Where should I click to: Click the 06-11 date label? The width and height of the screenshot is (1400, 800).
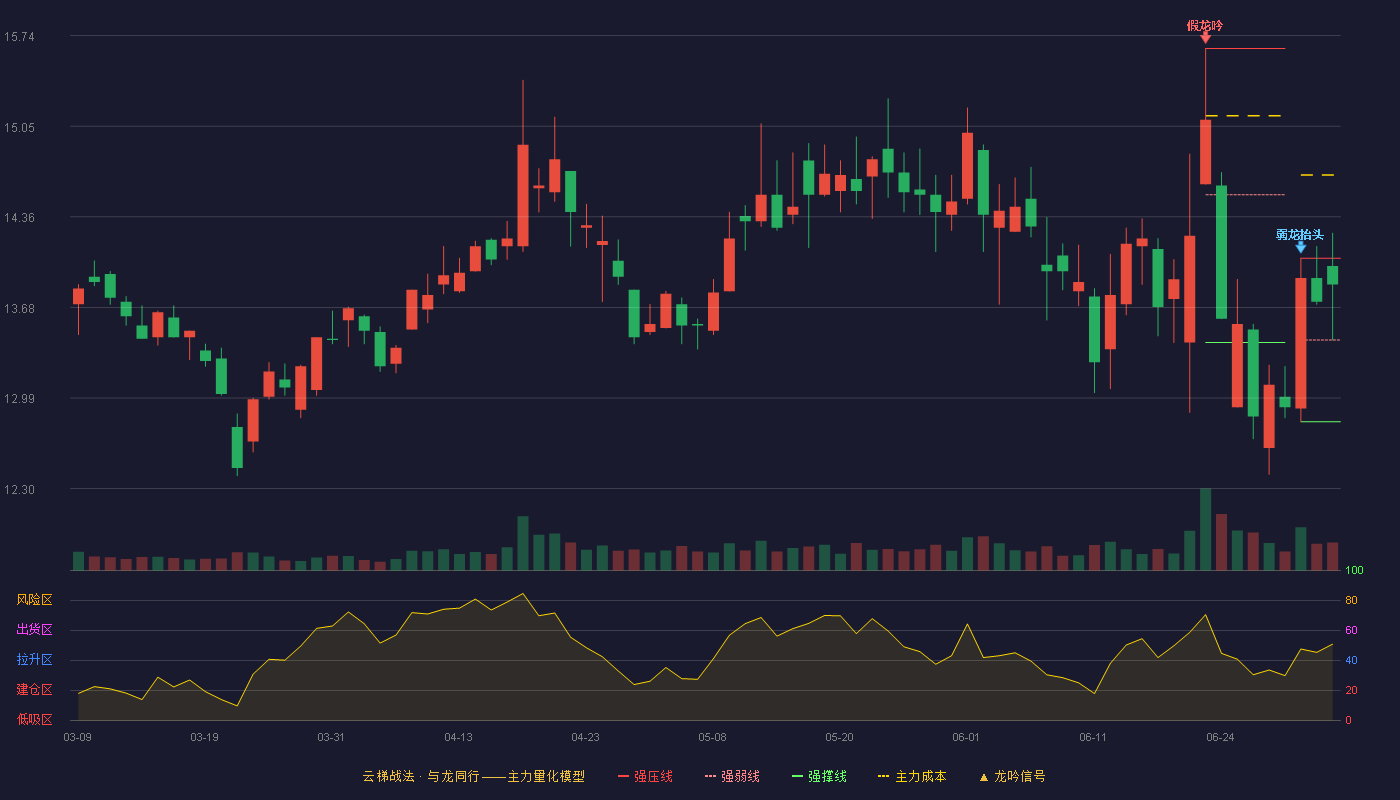click(1093, 737)
